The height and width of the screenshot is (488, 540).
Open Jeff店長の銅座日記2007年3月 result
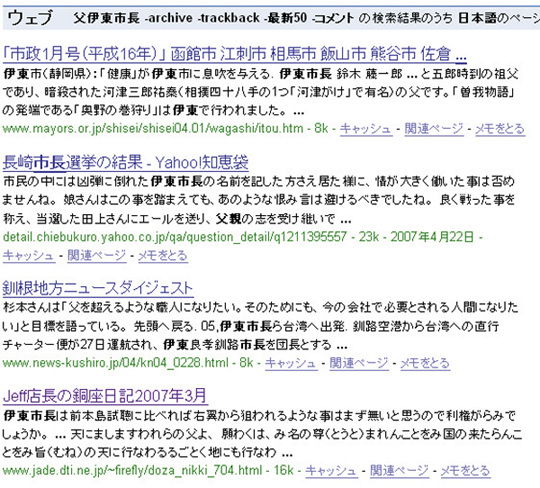pos(105,396)
